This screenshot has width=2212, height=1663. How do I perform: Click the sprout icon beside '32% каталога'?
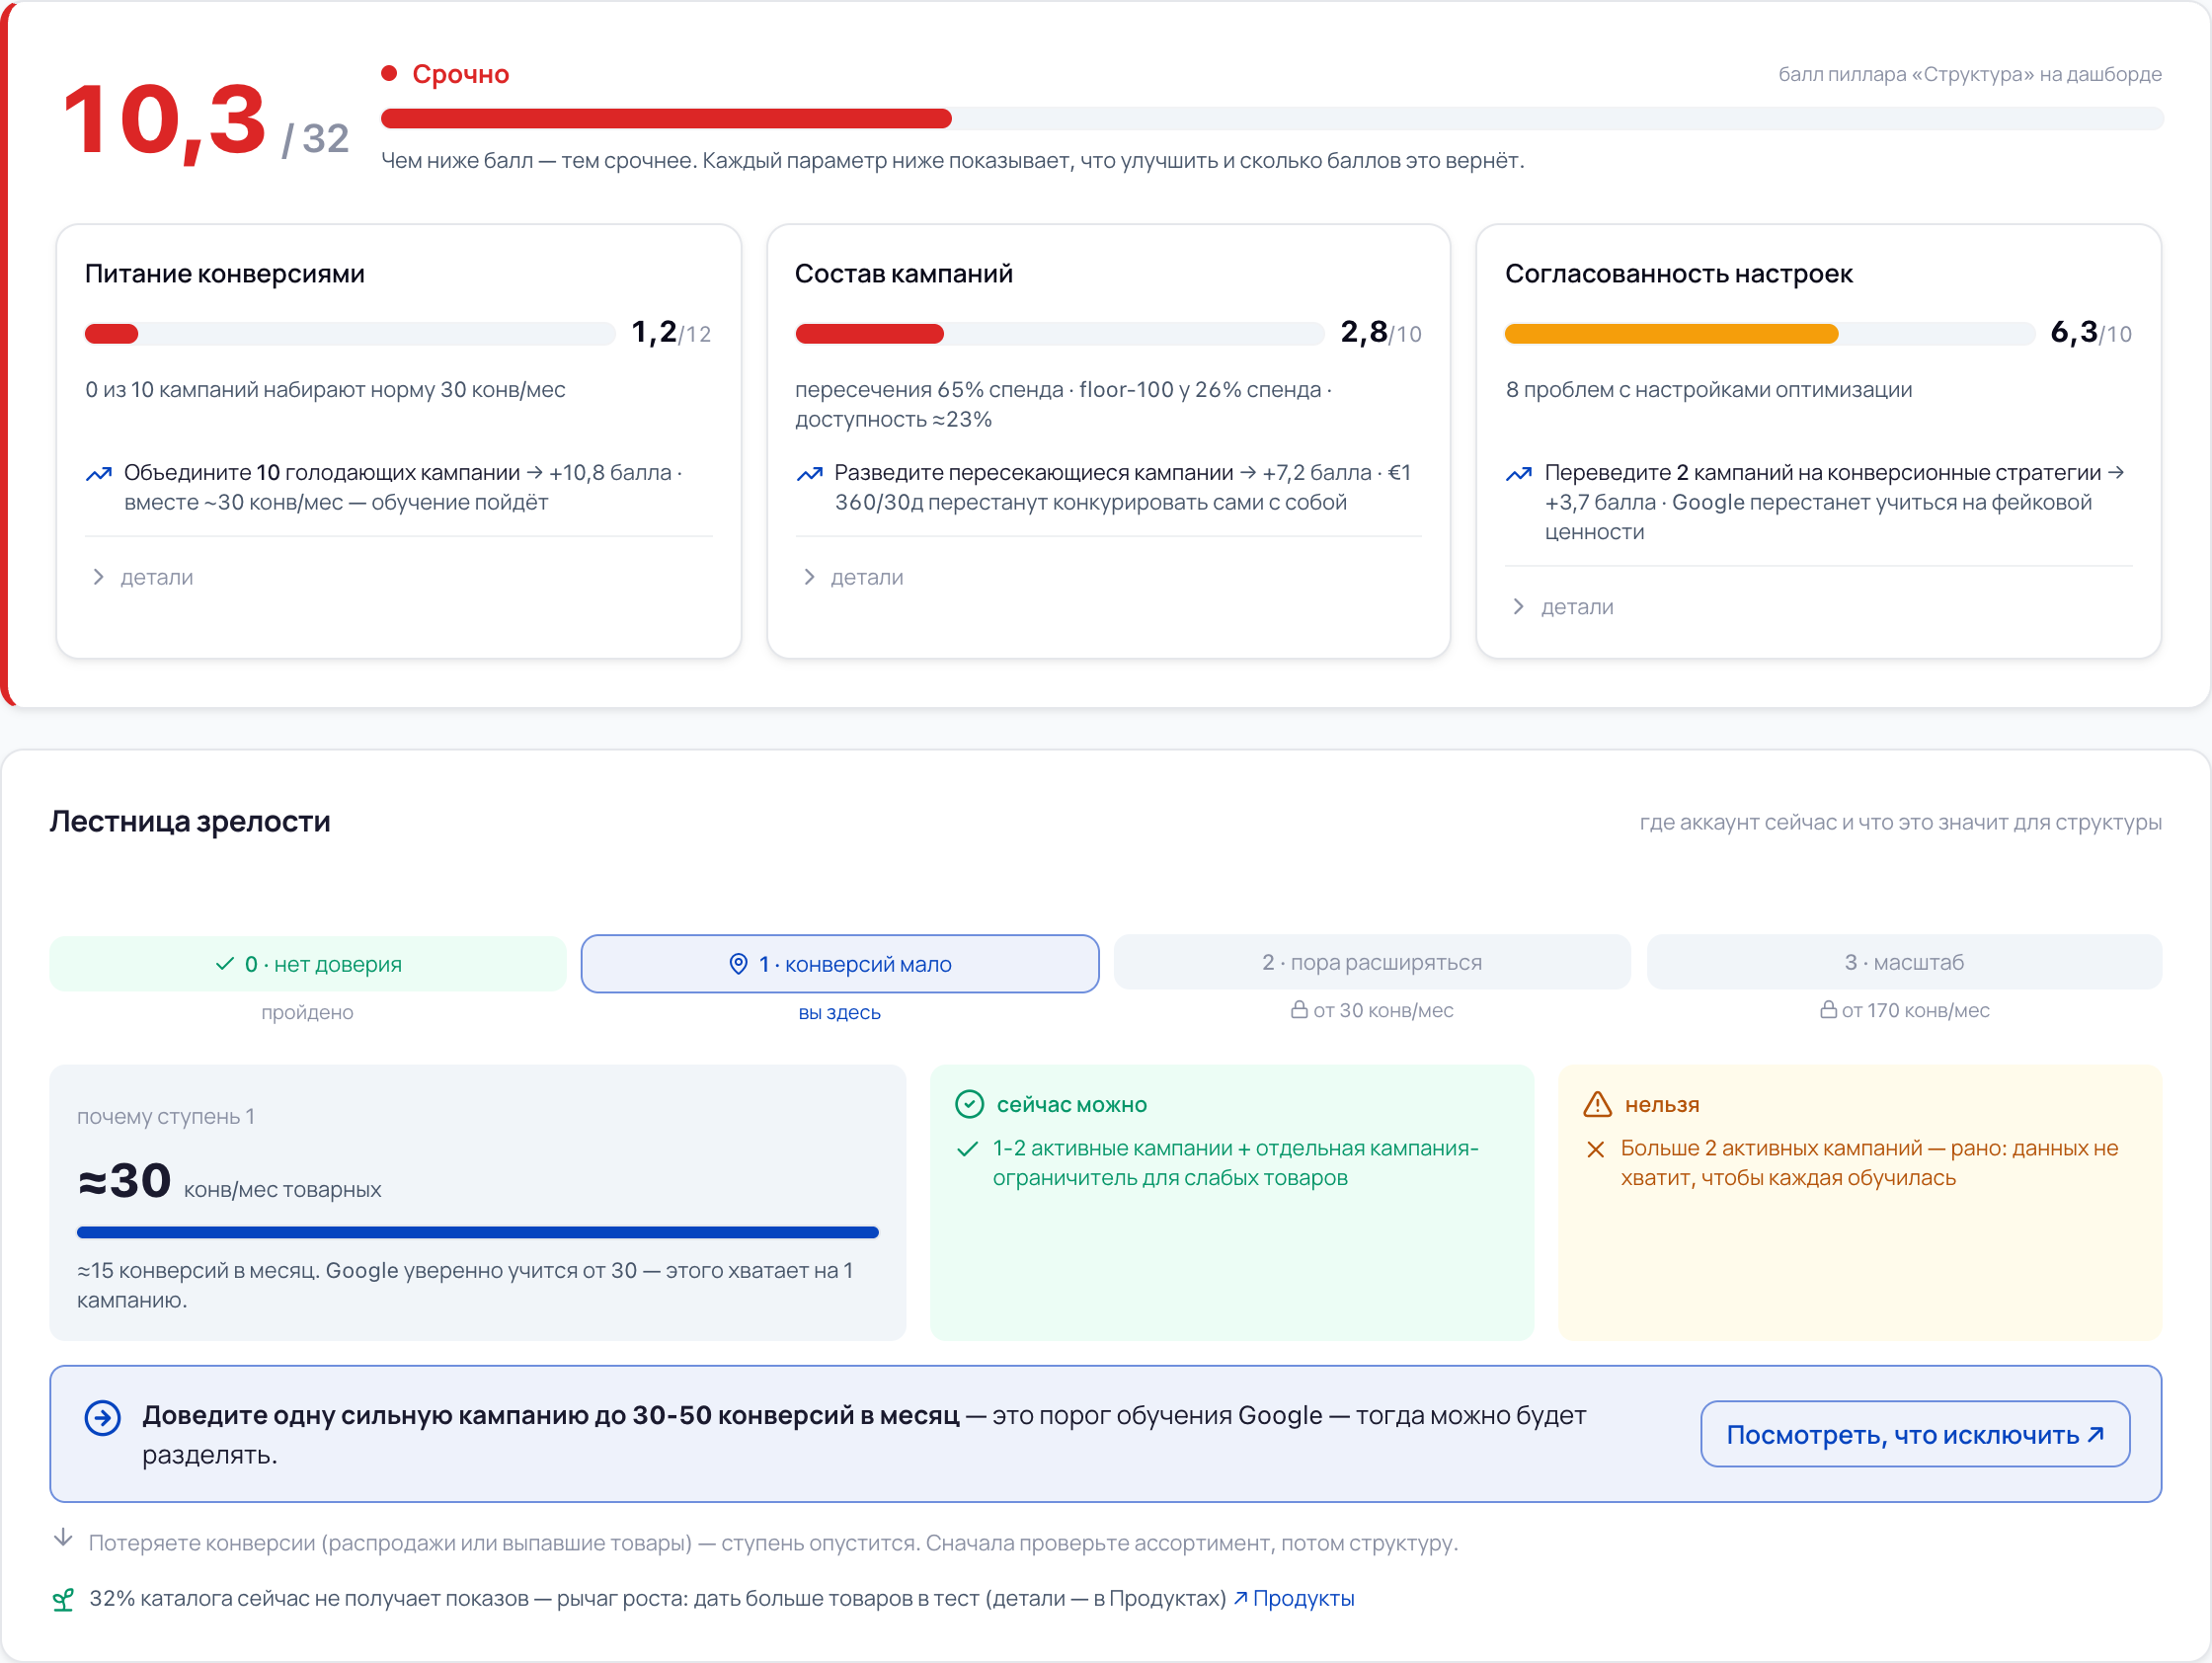coord(63,1599)
